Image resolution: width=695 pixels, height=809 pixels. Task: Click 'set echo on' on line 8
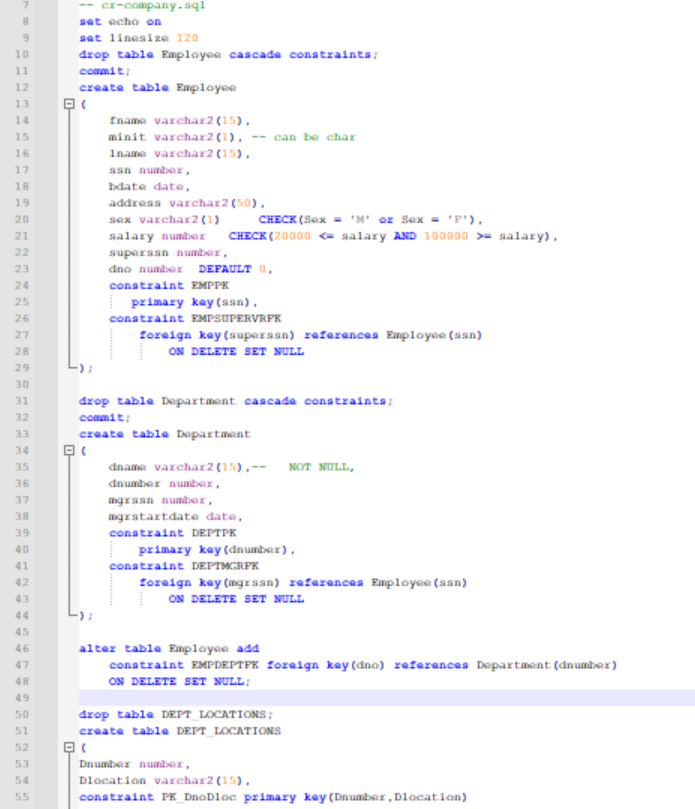[120, 22]
